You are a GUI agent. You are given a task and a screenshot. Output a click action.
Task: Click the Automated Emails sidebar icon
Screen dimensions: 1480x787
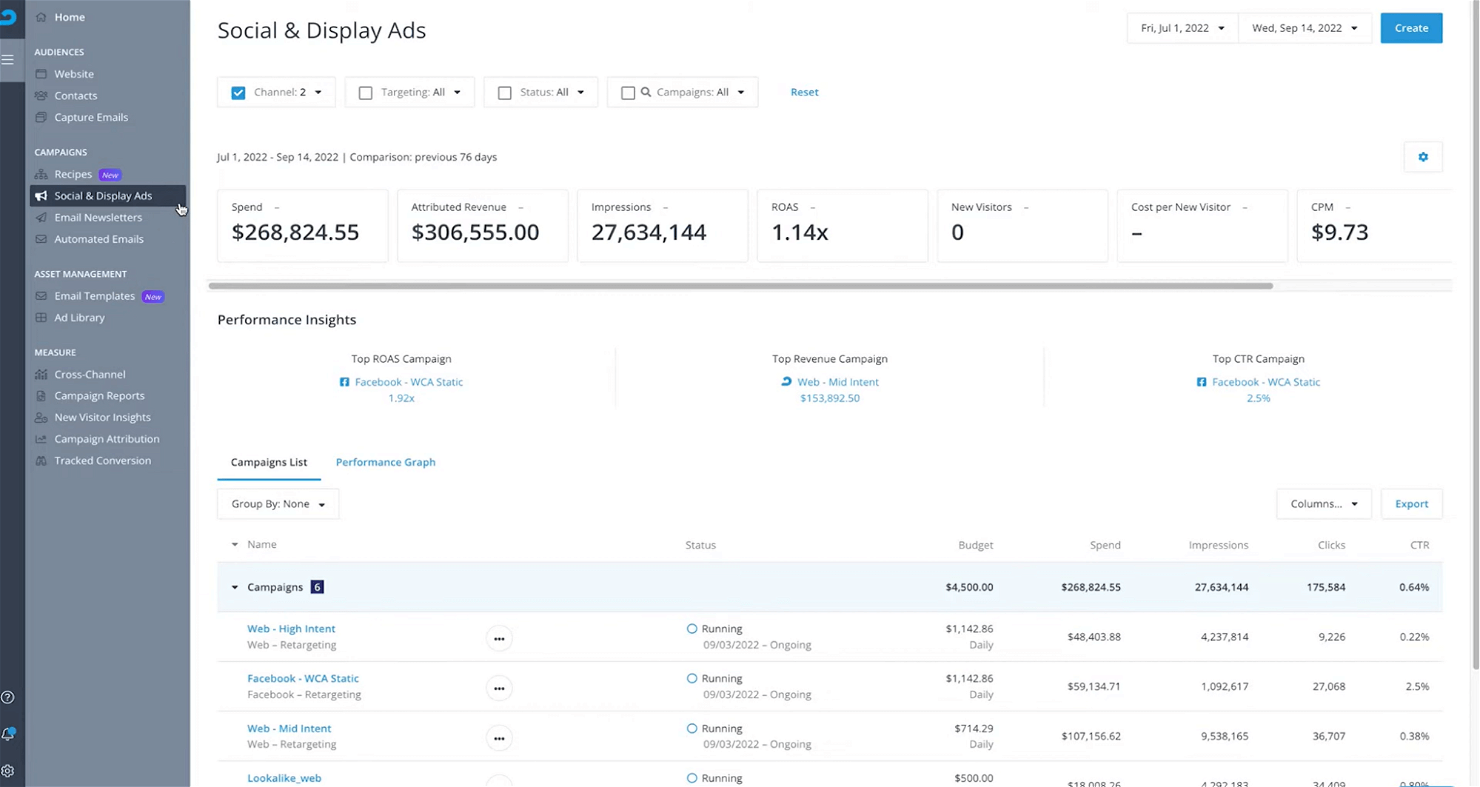click(x=41, y=239)
